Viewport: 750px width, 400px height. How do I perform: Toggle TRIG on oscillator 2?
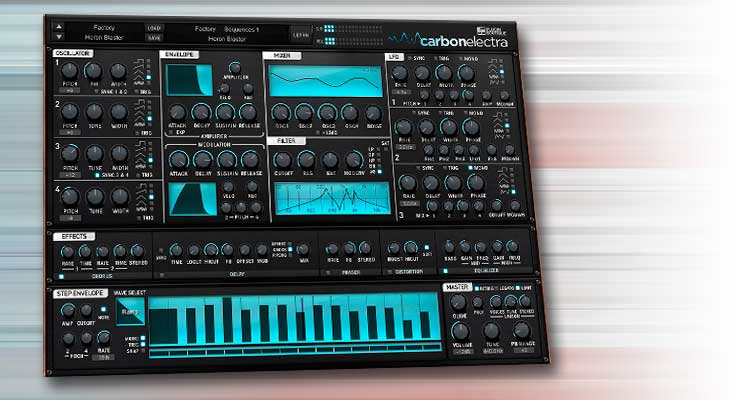(x=139, y=133)
